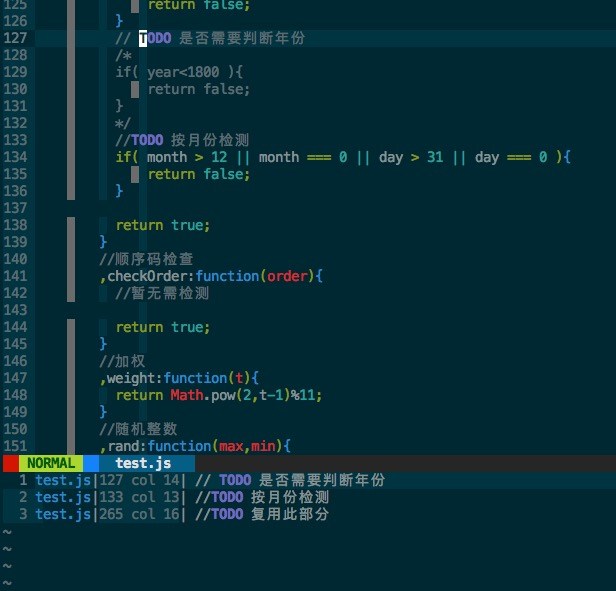This screenshot has height=591, width=616.
Task: Click the comment //随机整数
Action: [139, 429]
